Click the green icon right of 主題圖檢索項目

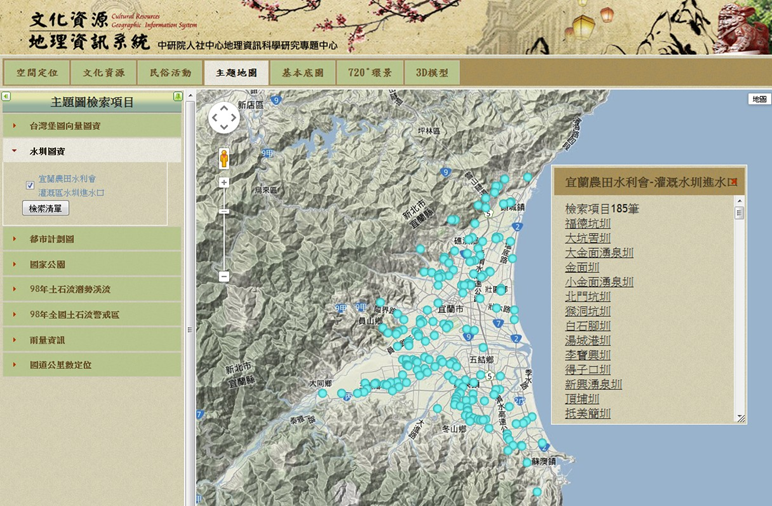pos(178,97)
